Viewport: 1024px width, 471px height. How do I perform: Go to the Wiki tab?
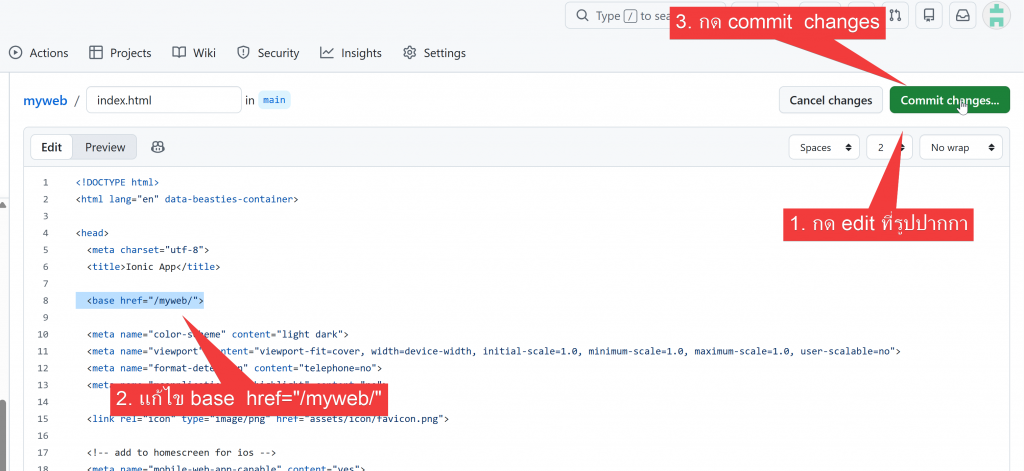tap(194, 53)
